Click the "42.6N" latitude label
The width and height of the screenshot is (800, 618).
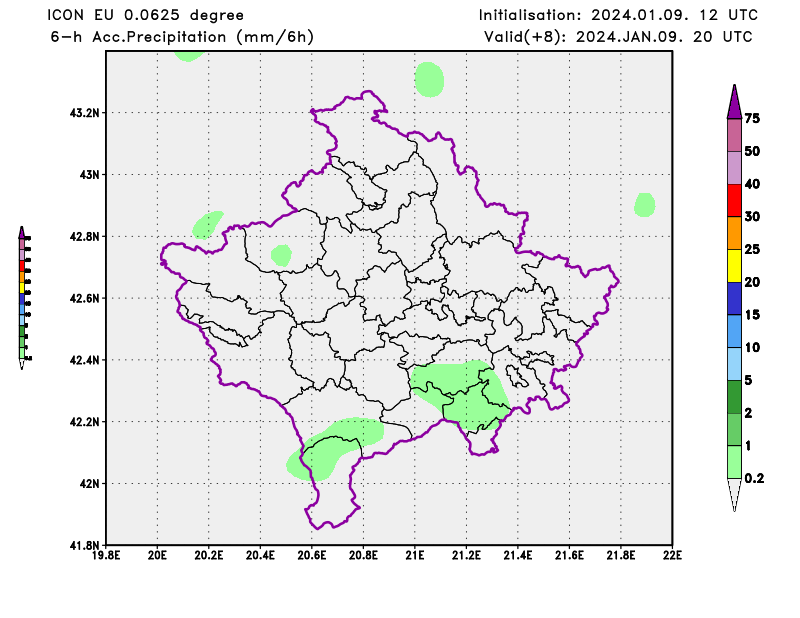[x=84, y=299]
